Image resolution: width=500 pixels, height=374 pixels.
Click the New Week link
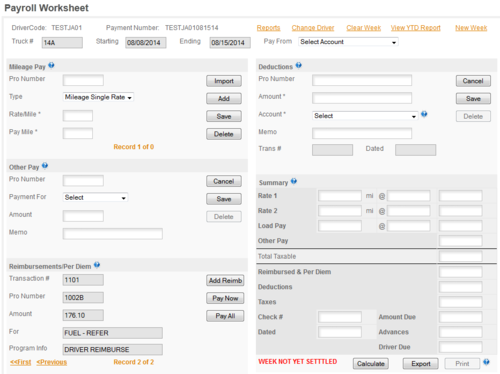coord(471,28)
